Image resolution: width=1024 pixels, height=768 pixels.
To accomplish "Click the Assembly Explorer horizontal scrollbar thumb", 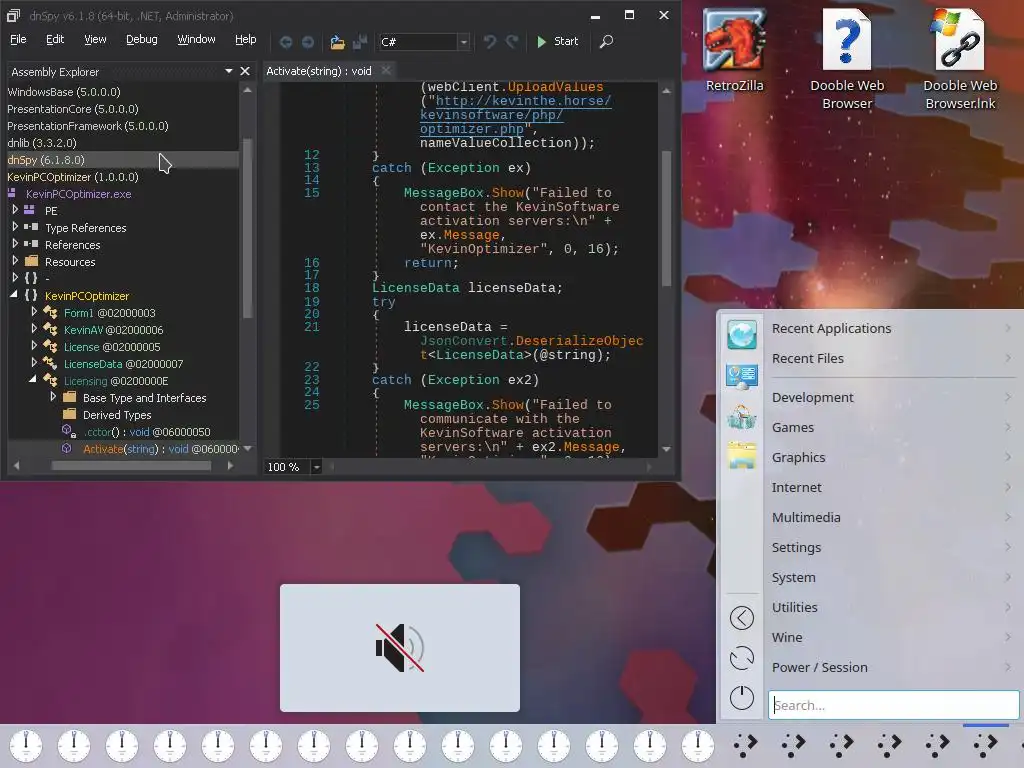I will coord(131,466).
